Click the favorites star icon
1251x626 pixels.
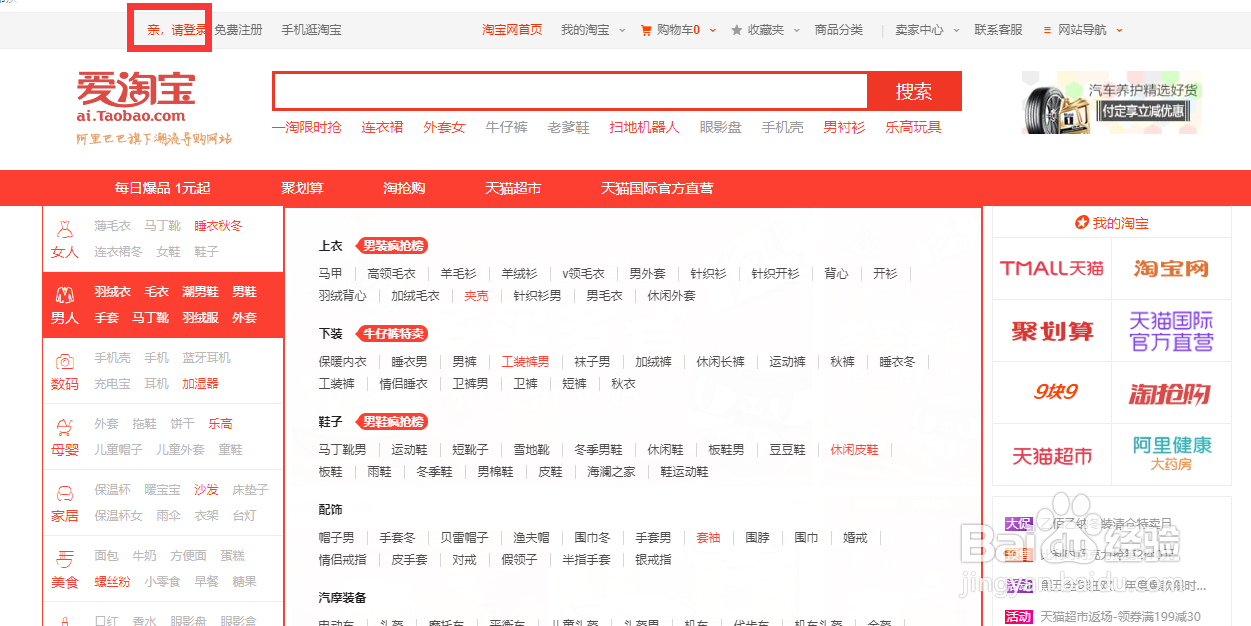tap(737, 30)
